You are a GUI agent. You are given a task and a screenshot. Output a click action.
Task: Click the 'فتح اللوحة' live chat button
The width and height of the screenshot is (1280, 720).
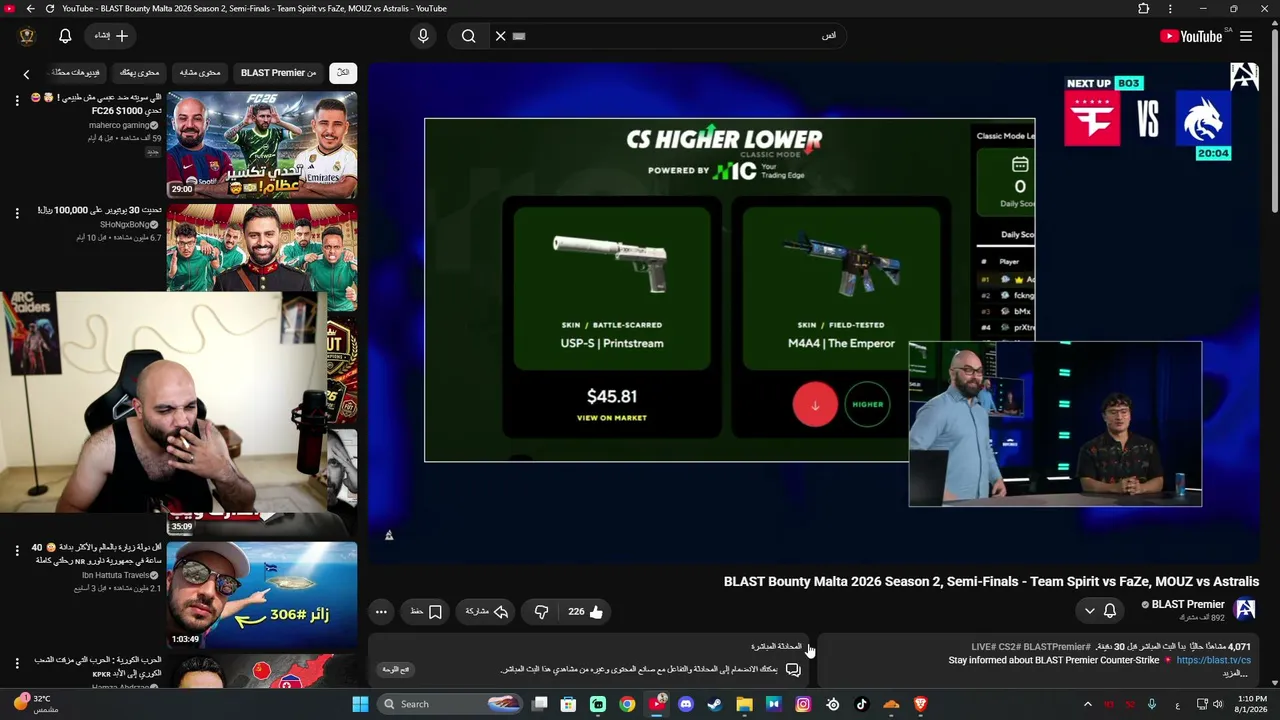(x=396, y=669)
